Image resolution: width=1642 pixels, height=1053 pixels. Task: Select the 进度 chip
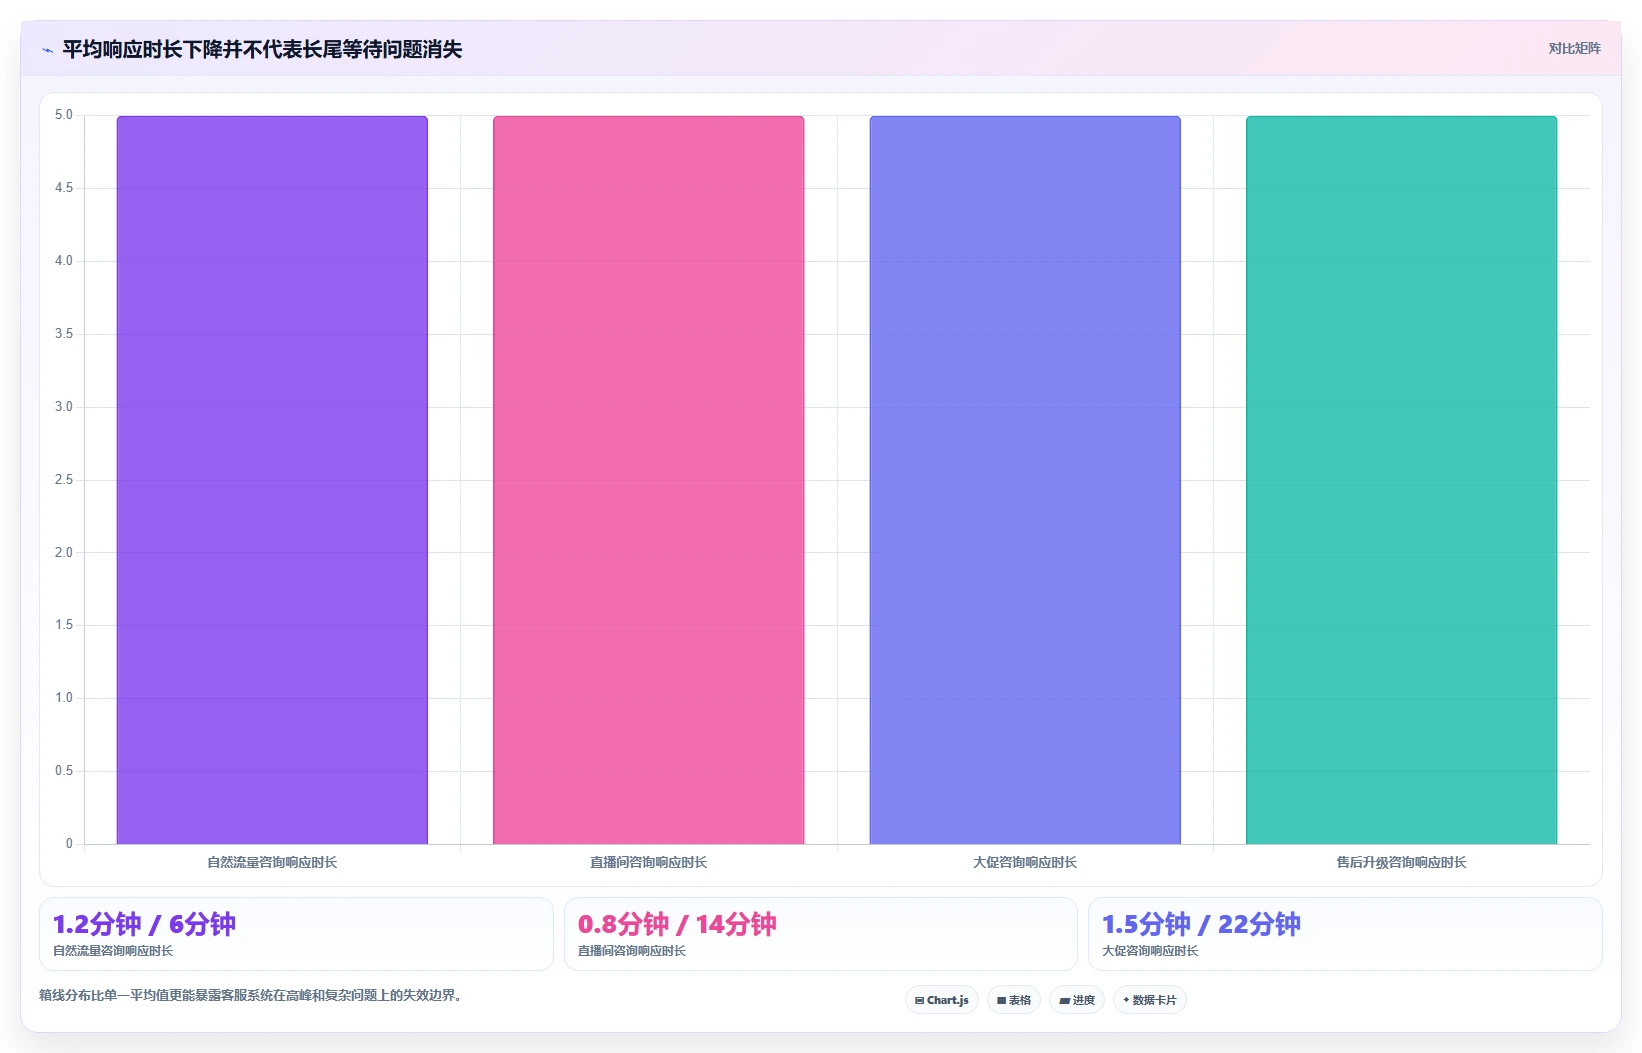point(1076,1000)
